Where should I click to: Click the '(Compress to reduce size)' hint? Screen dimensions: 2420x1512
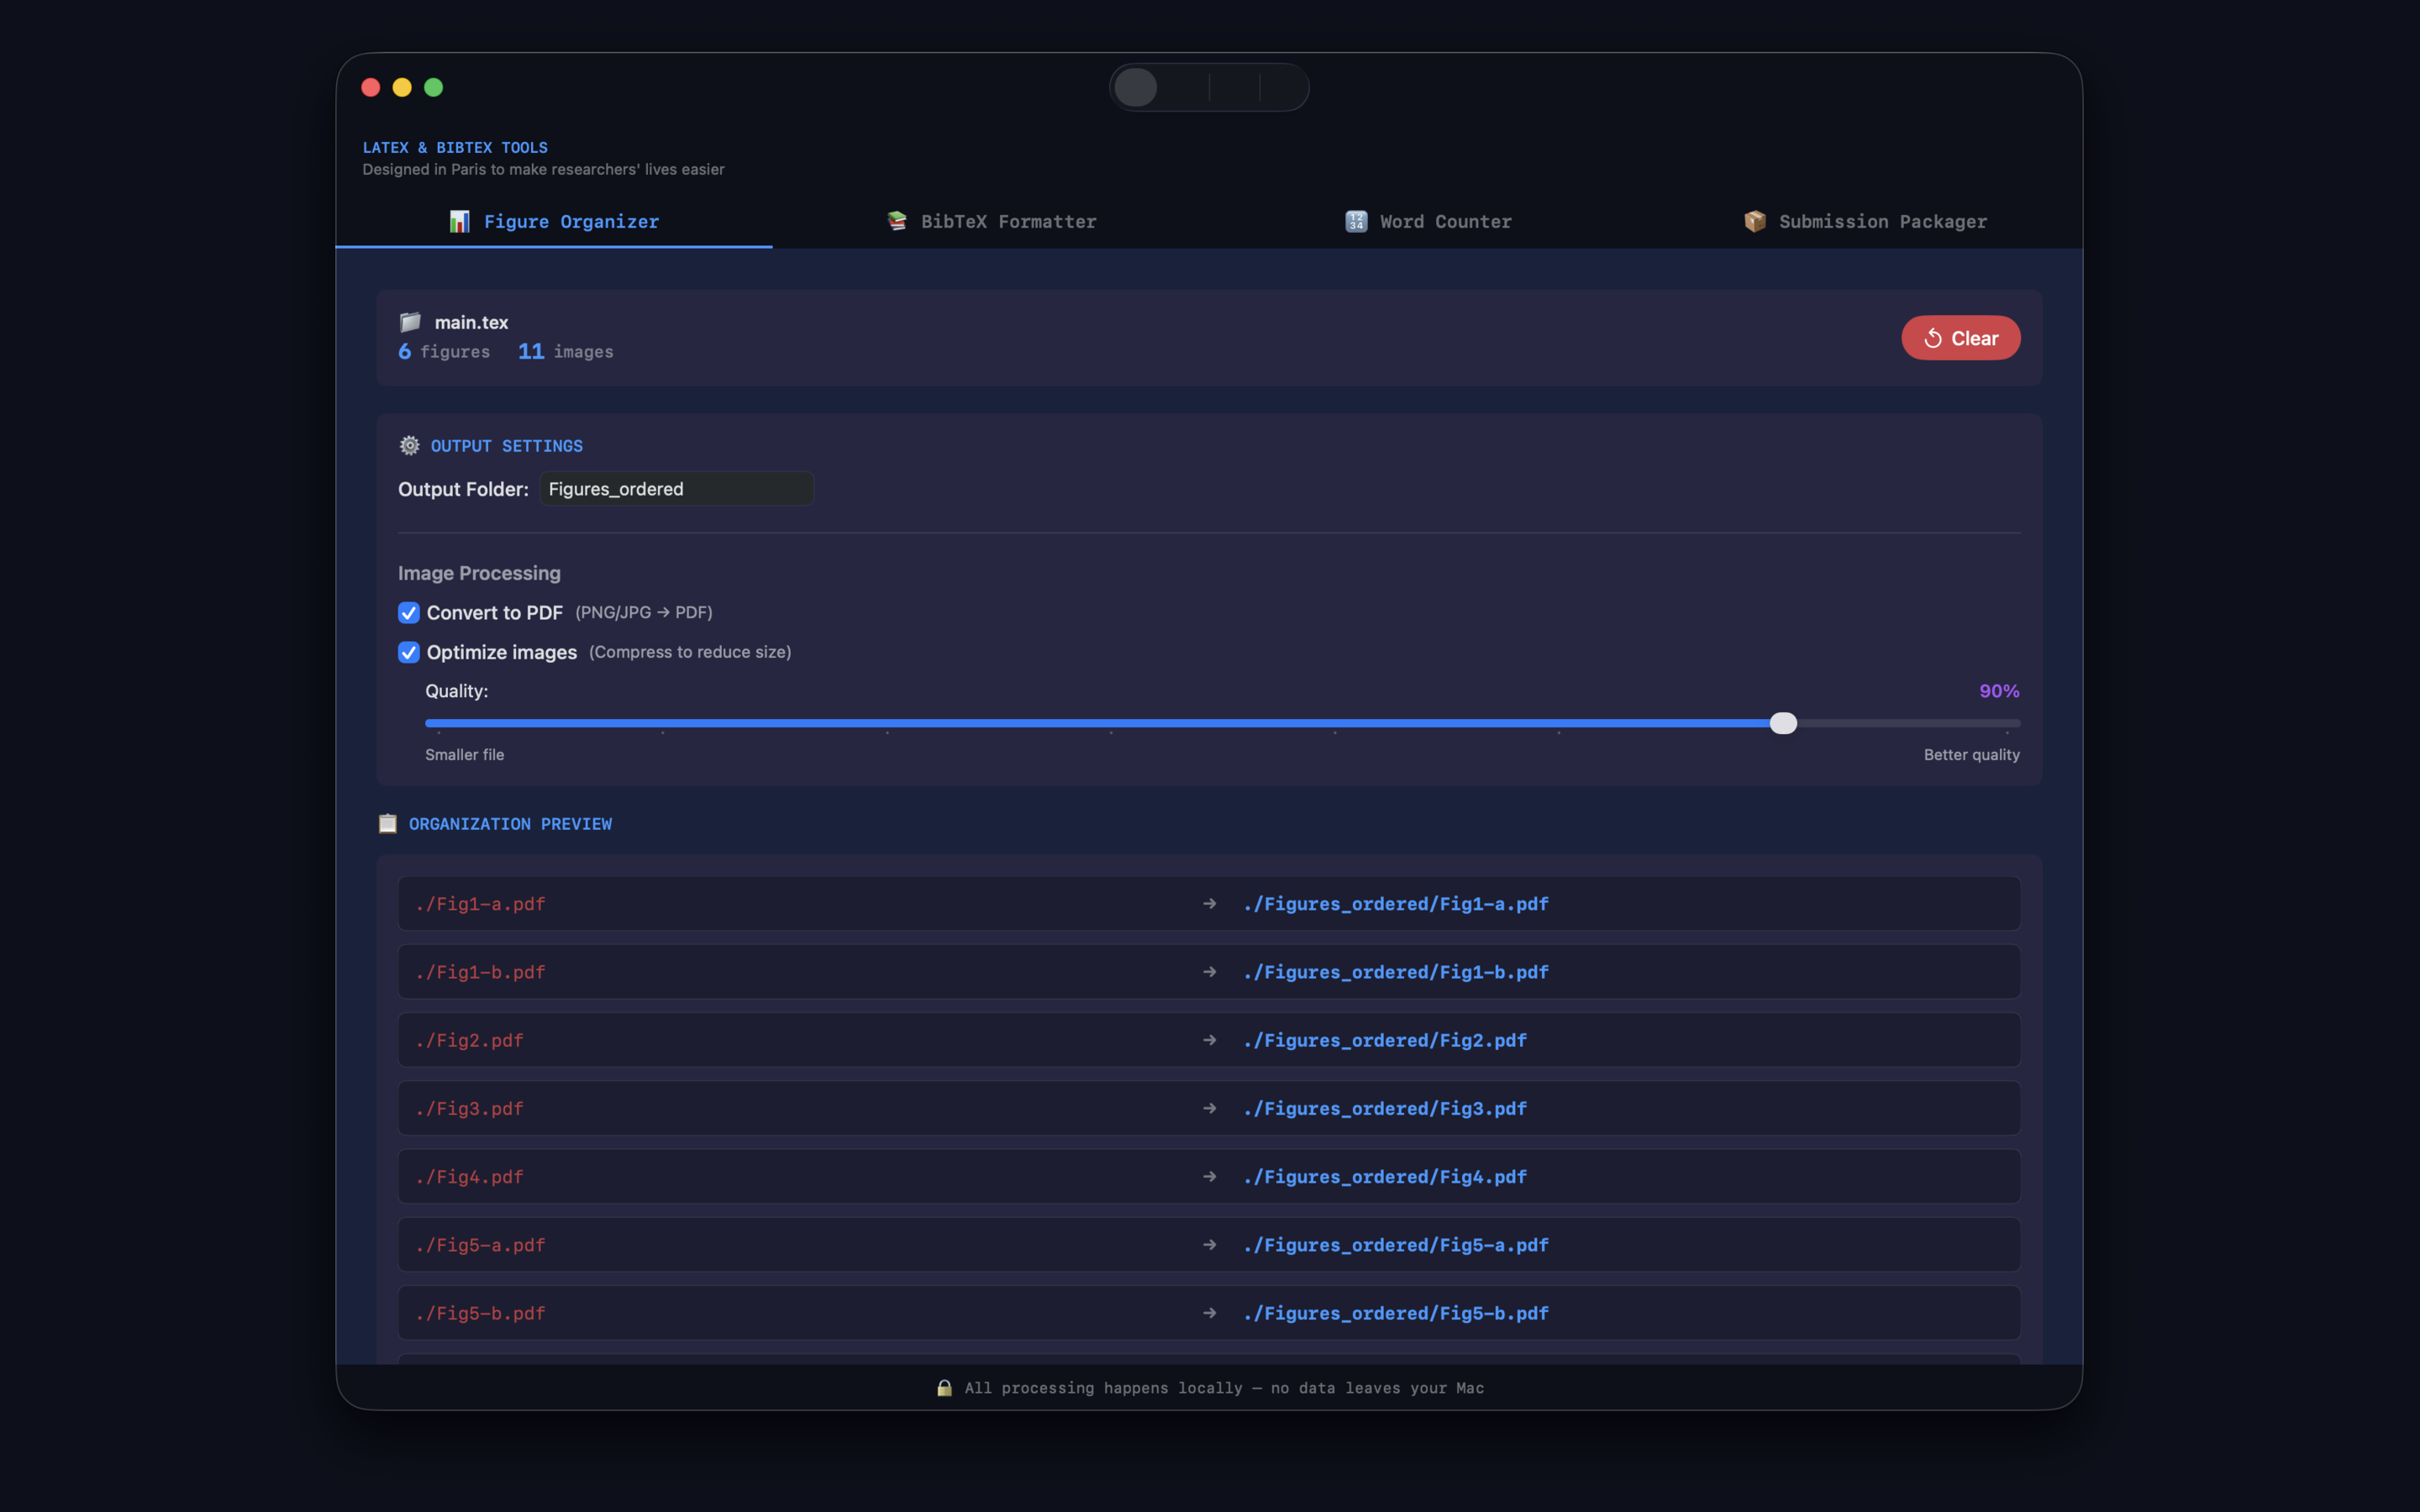(x=690, y=652)
